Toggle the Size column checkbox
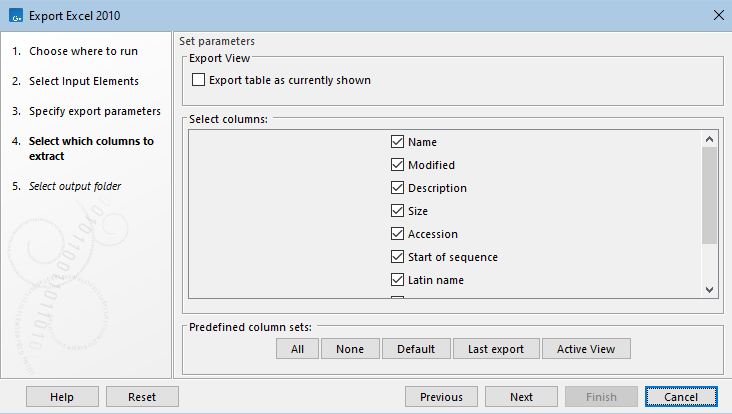732x414 pixels. click(397, 211)
